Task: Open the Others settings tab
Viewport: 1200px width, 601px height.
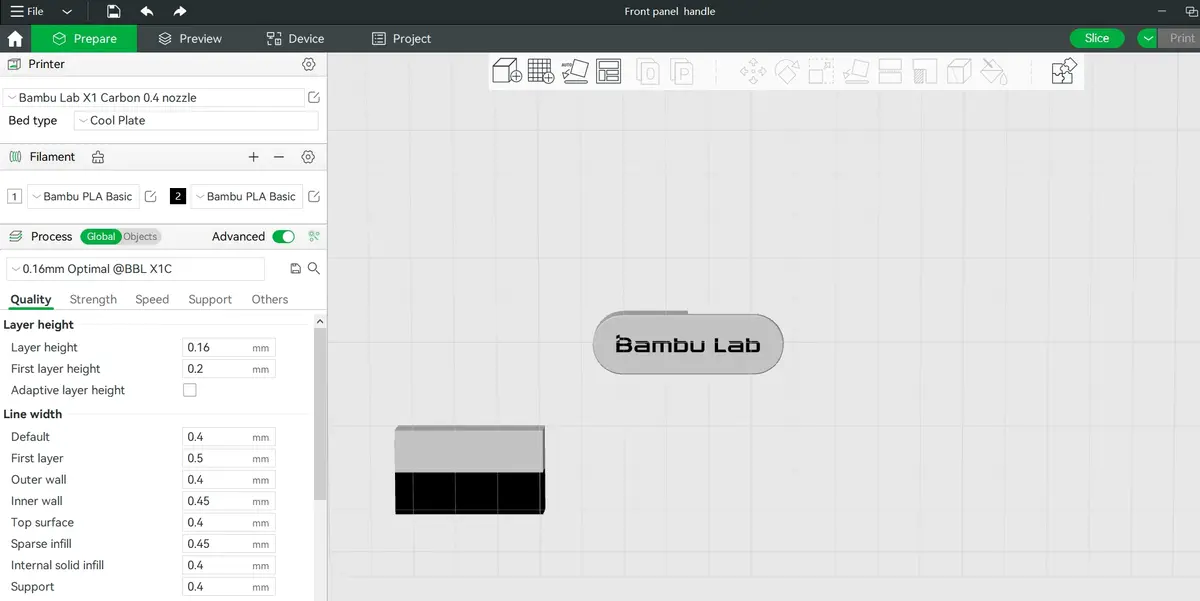Action: (270, 299)
